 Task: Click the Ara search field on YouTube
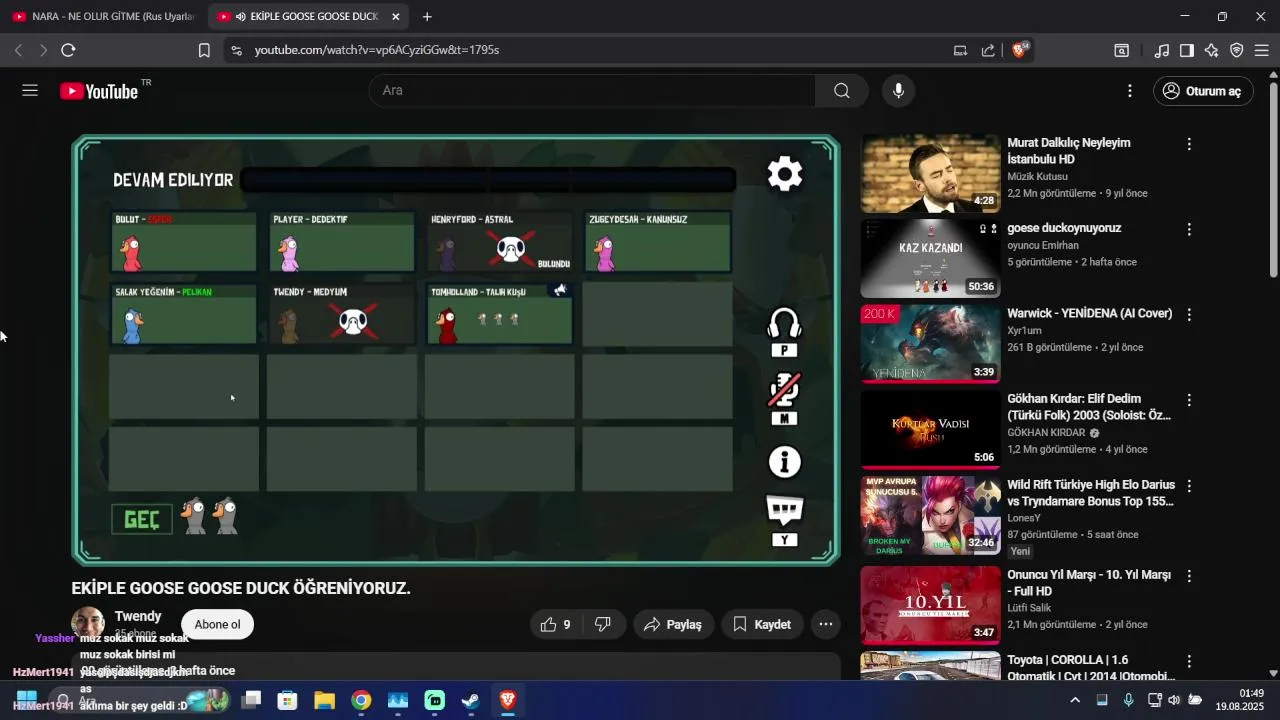pos(593,91)
